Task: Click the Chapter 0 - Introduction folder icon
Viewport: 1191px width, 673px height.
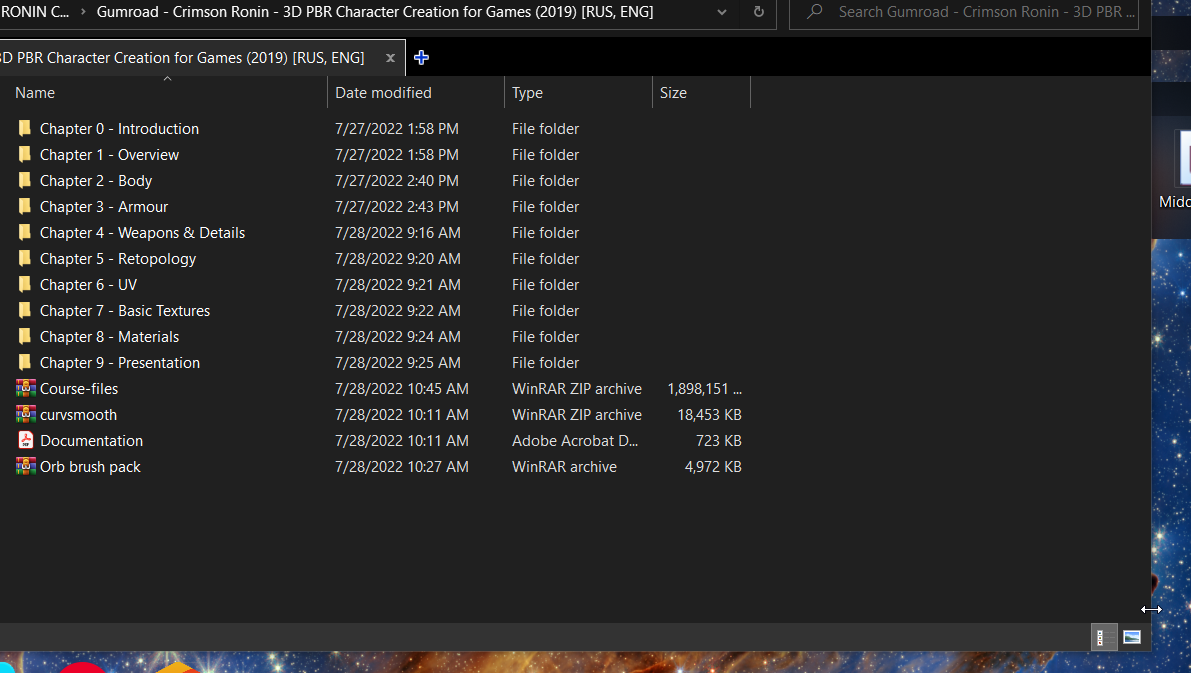Action: point(25,128)
